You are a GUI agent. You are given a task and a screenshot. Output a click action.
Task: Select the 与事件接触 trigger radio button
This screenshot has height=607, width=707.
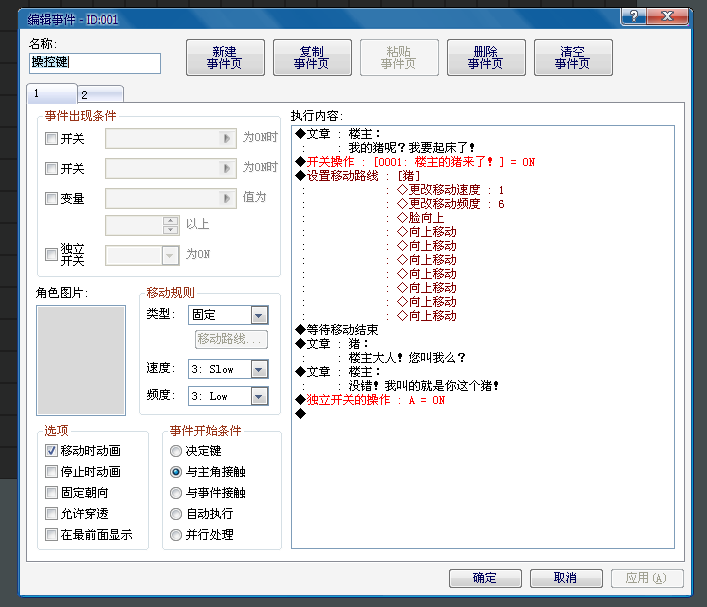[x=176, y=492]
